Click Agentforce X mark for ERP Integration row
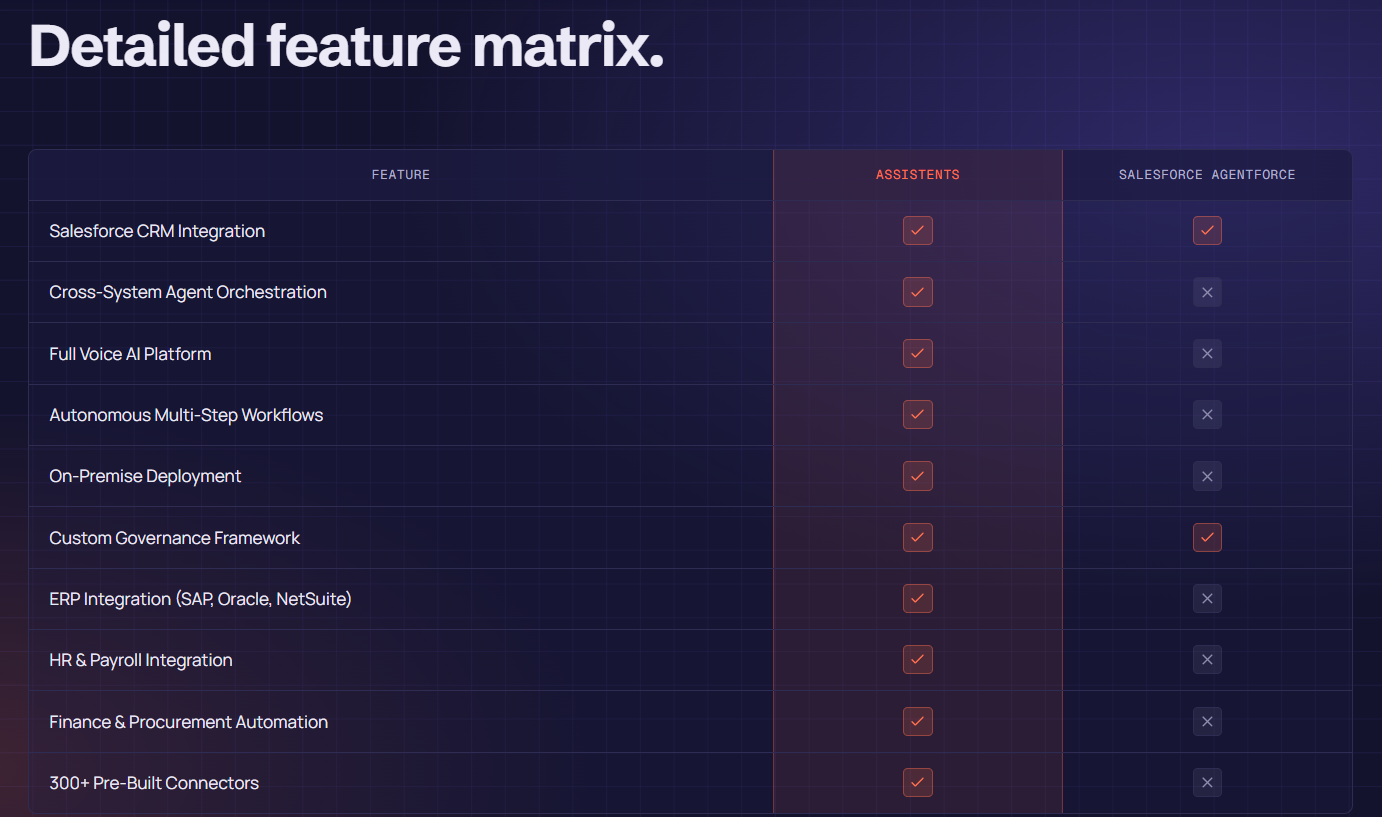 tap(1207, 599)
